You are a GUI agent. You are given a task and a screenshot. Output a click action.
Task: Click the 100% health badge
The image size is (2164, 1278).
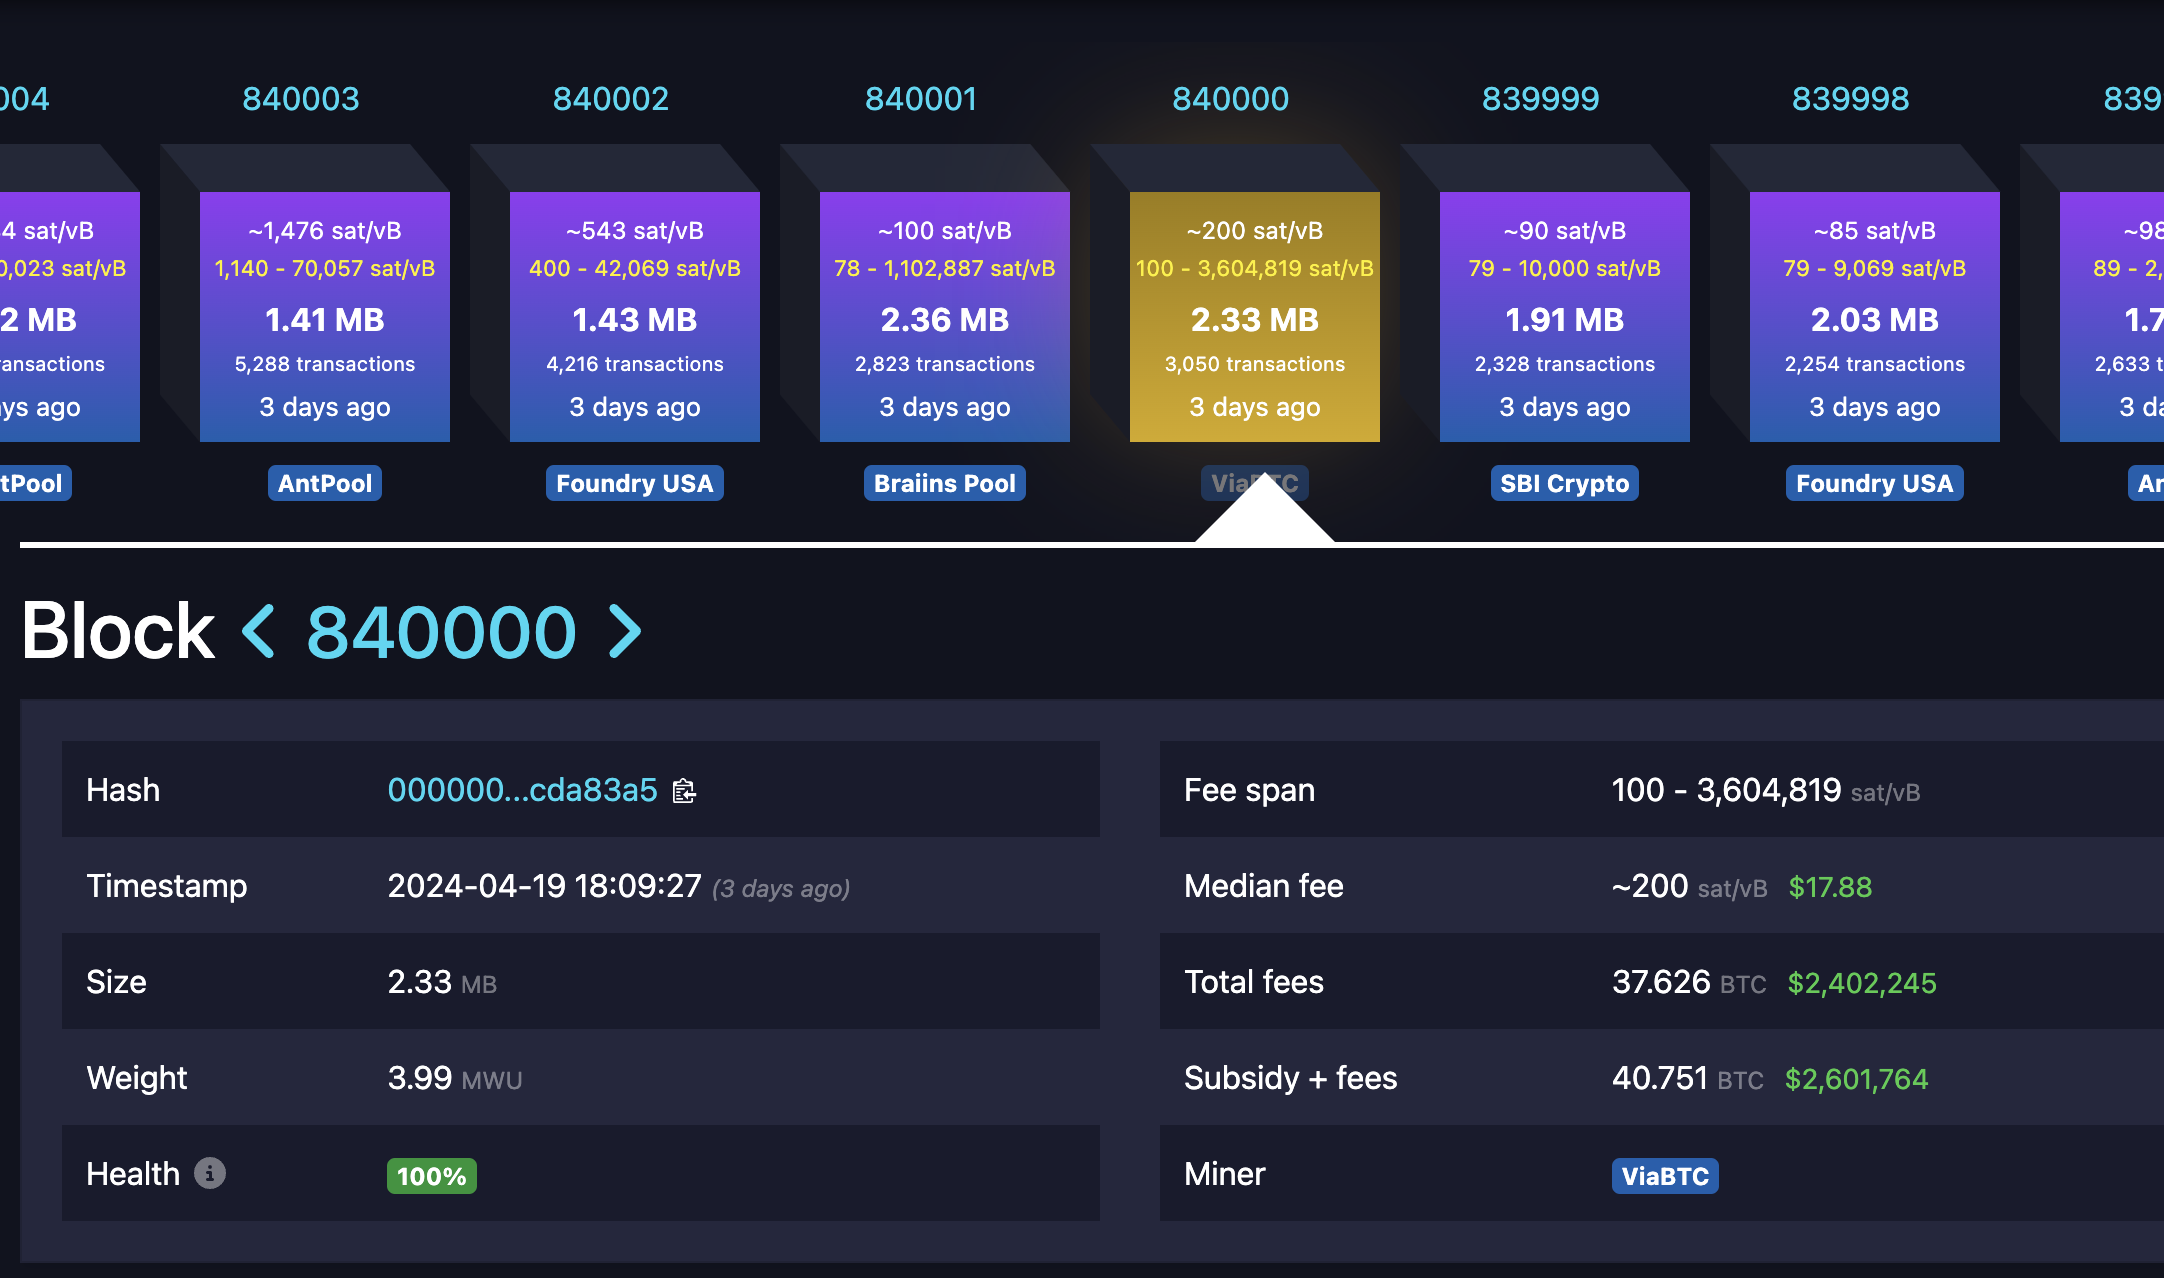(431, 1176)
